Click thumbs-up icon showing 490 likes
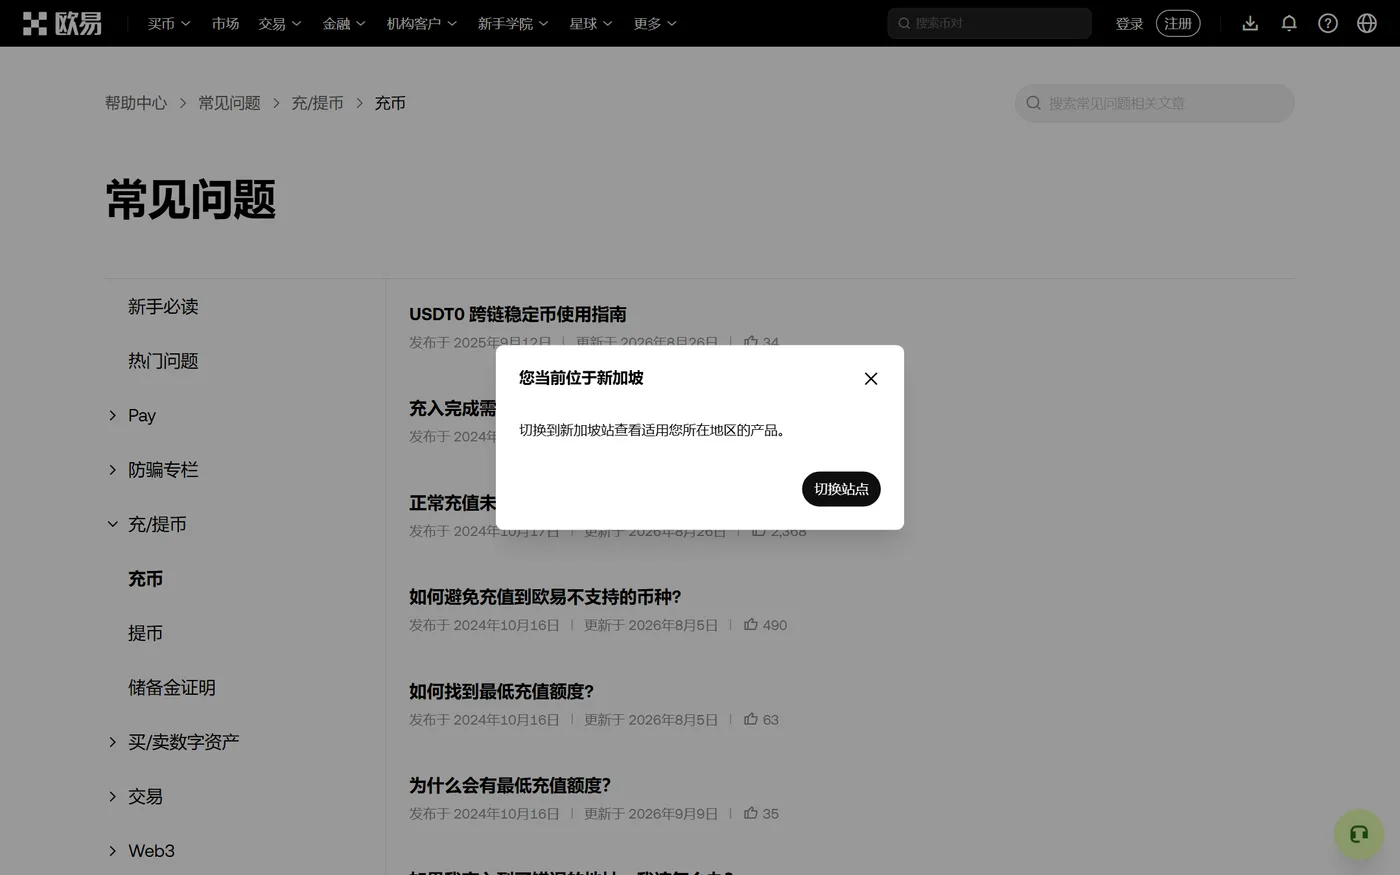1400x875 pixels. (751, 624)
